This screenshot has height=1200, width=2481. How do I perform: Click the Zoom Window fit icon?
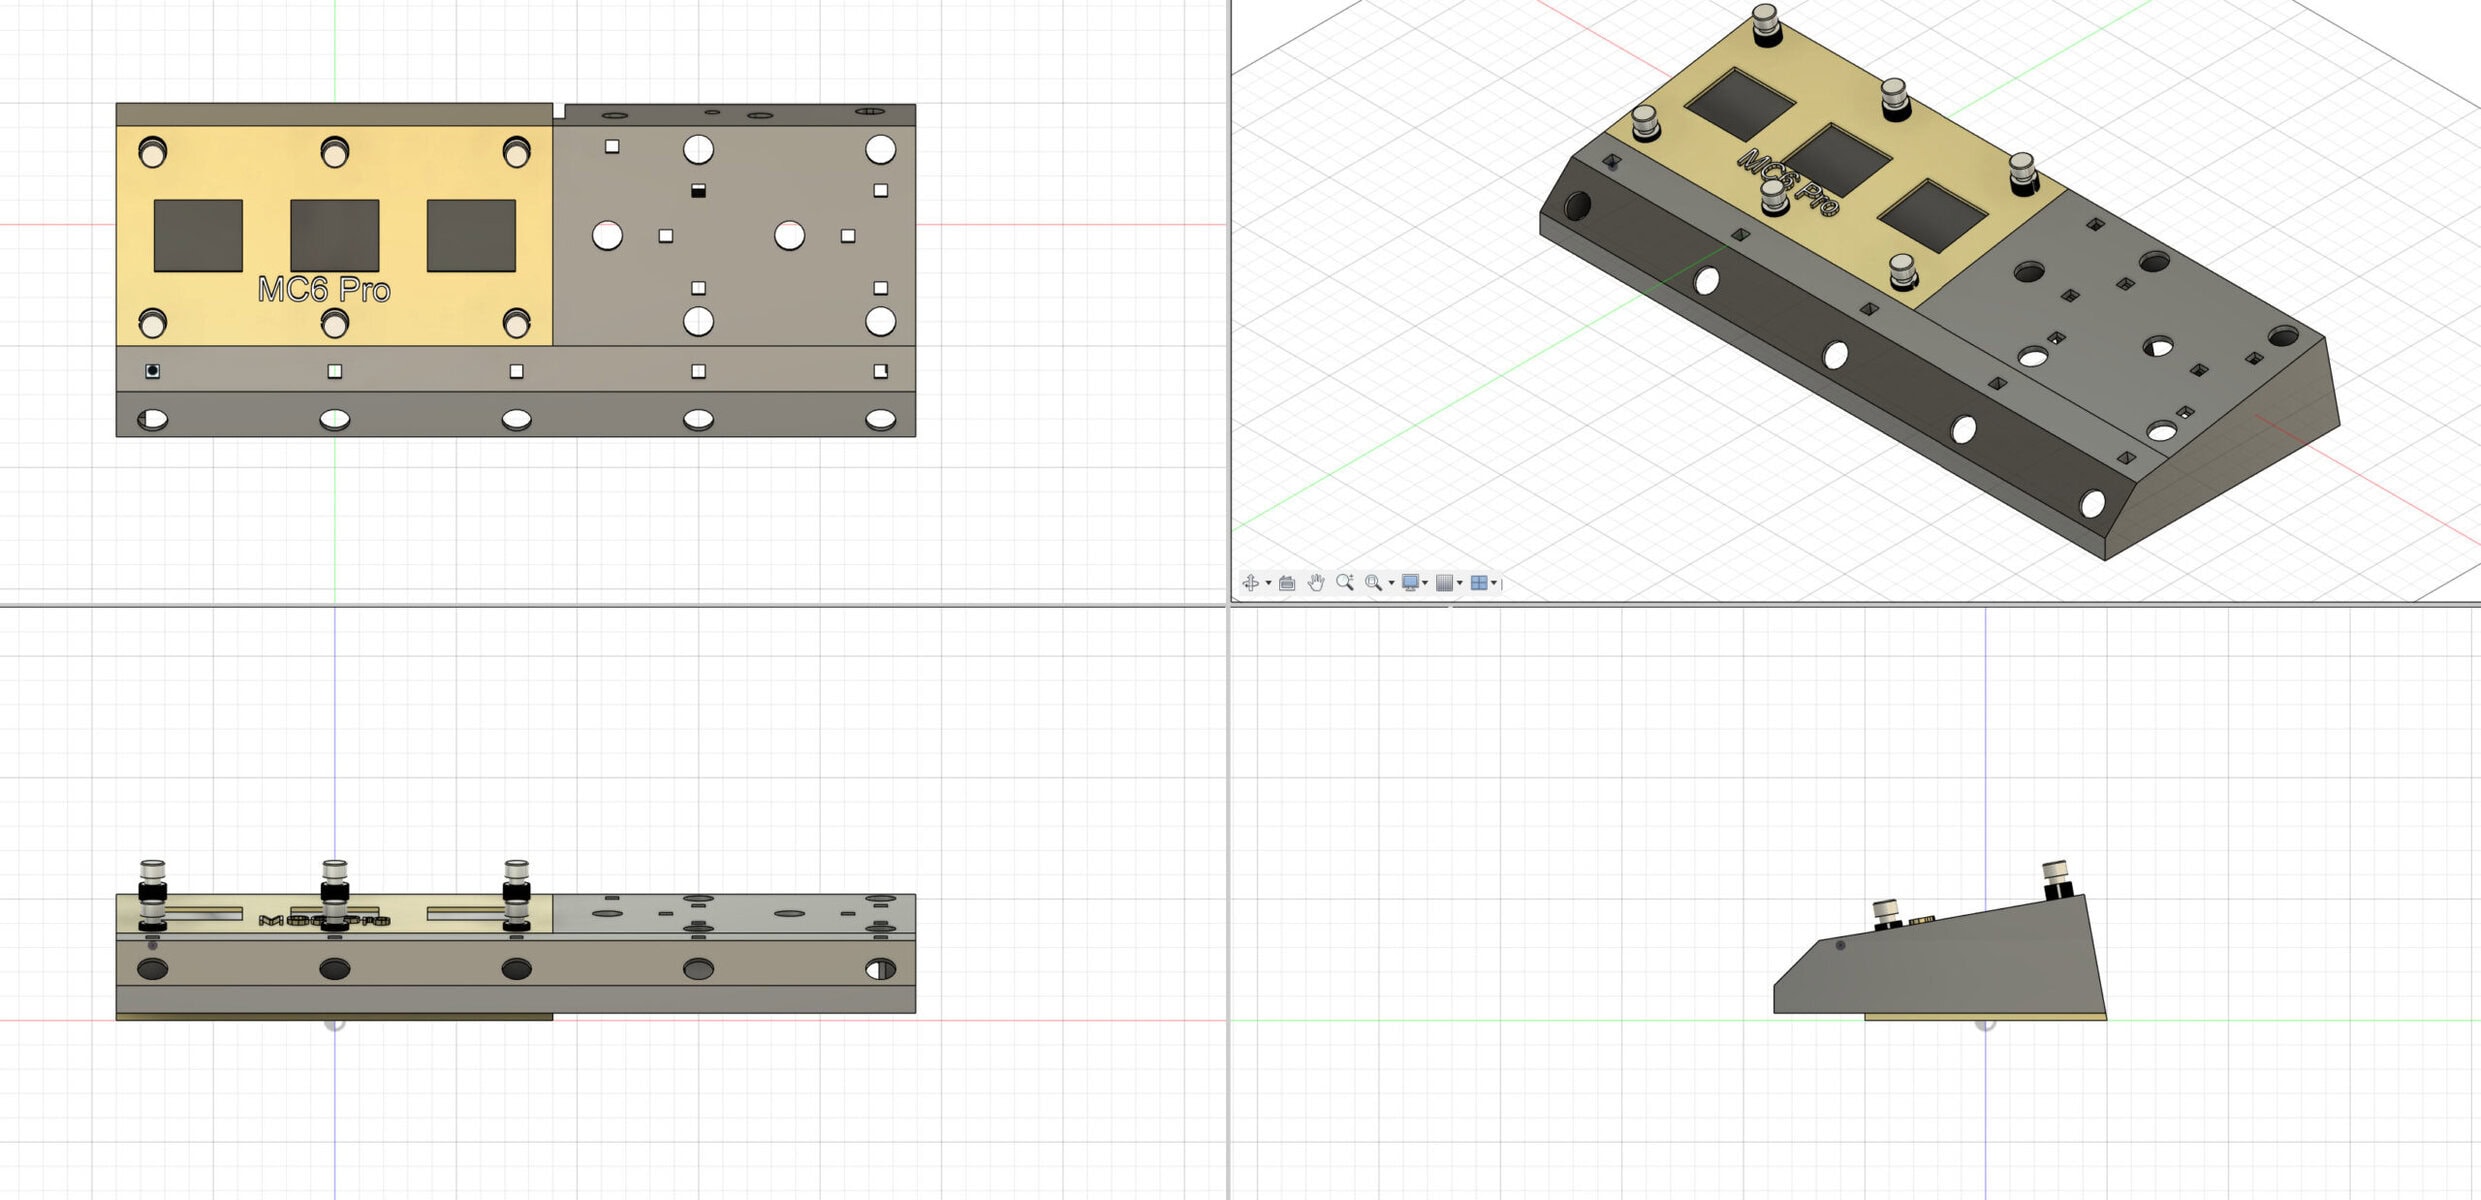1374,583
